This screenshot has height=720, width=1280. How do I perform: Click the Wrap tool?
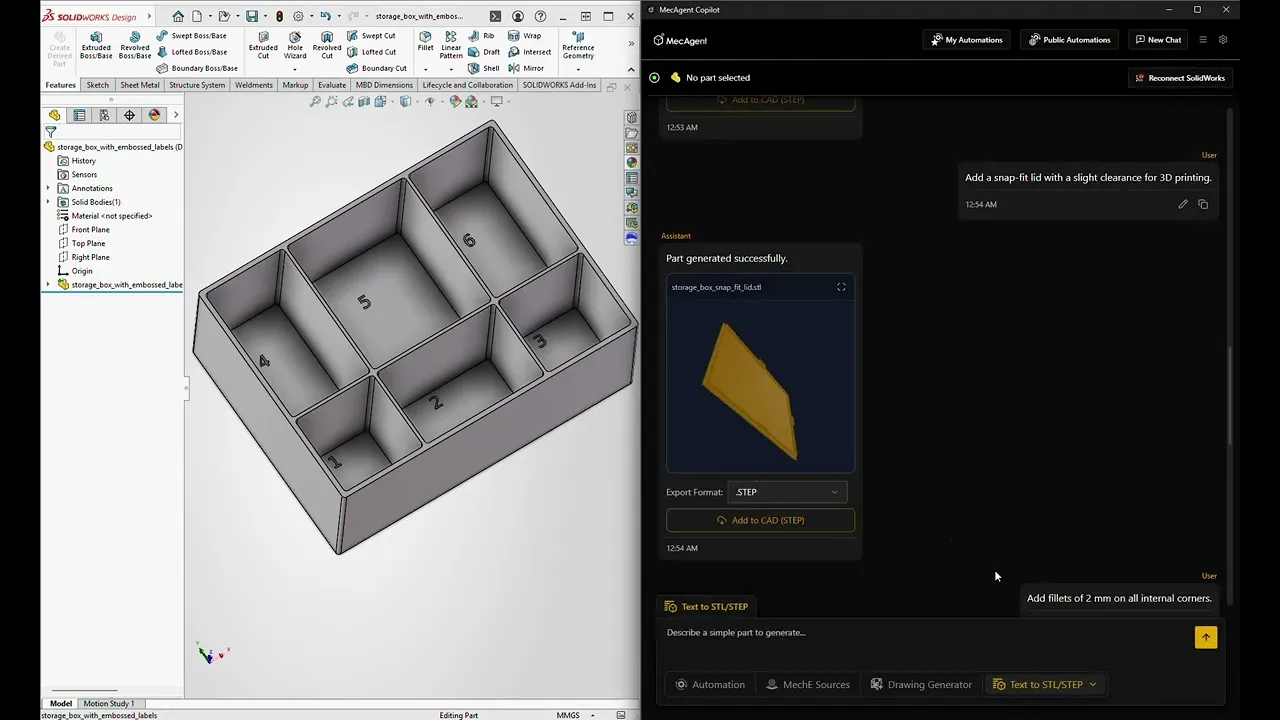524,35
